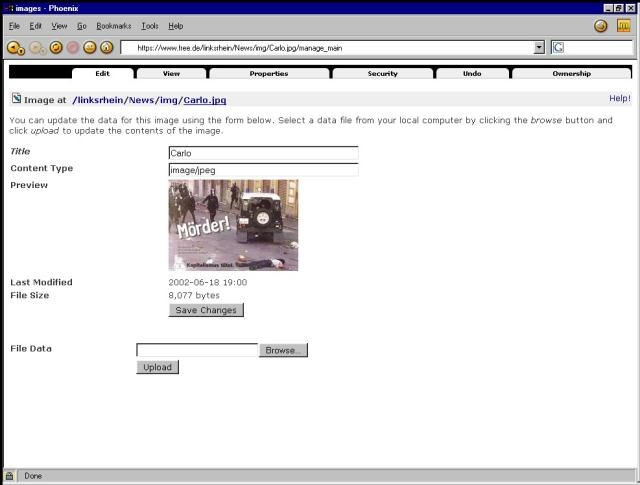Open the Tools menu
The height and width of the screenshot is (485, 640).
[150, 25]
